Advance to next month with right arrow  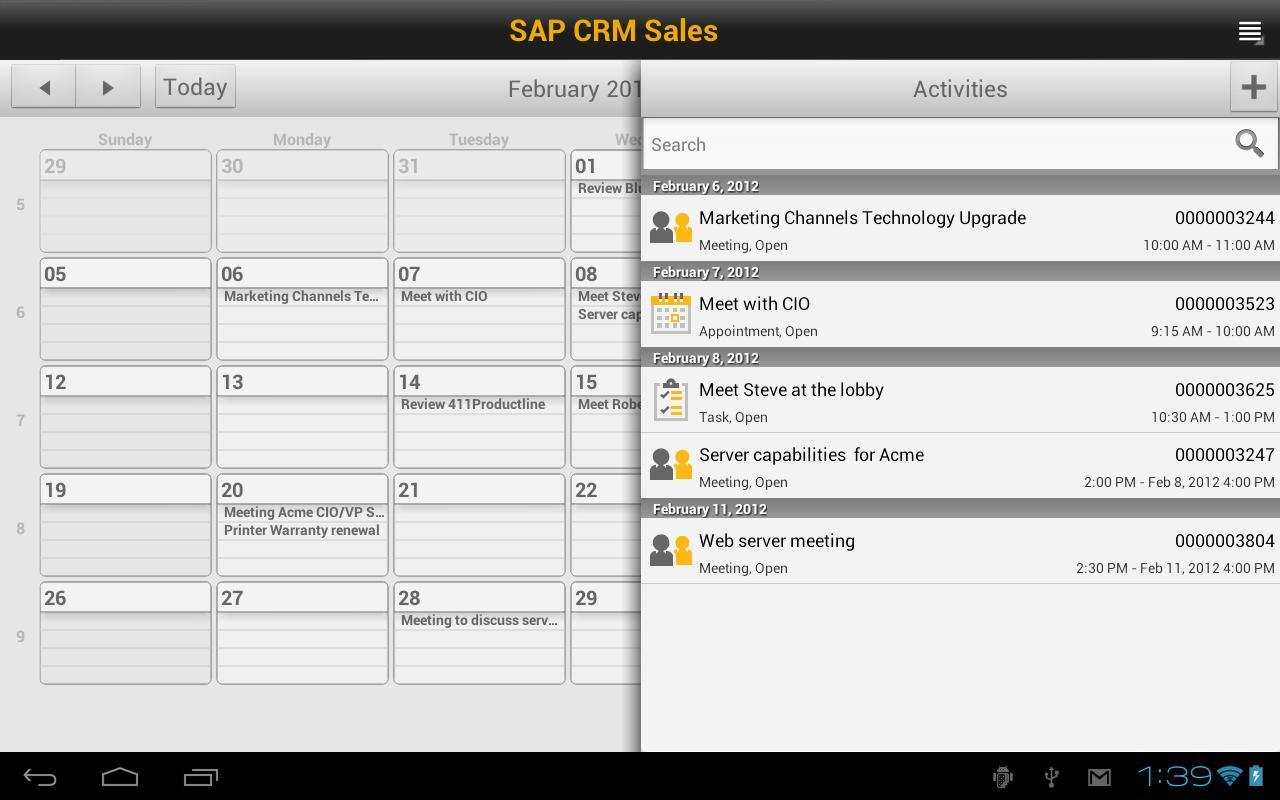(x=108, y=87)
